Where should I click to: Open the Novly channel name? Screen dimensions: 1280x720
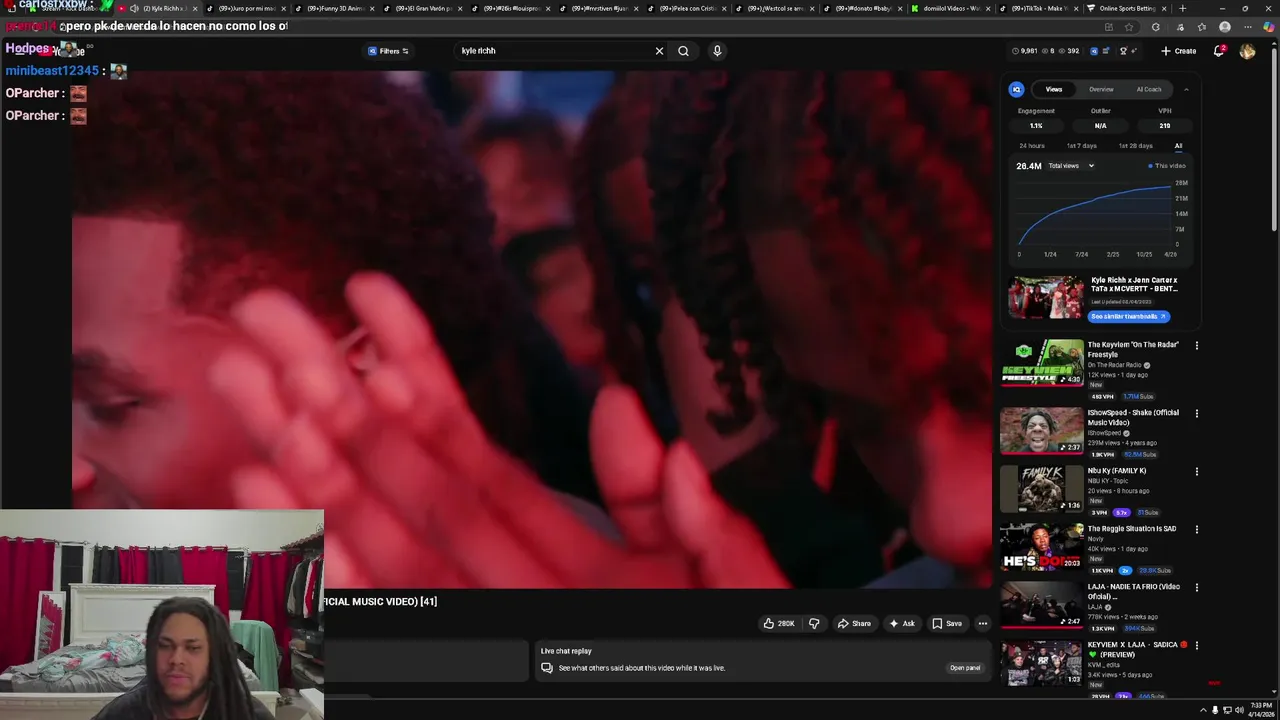1096,539
